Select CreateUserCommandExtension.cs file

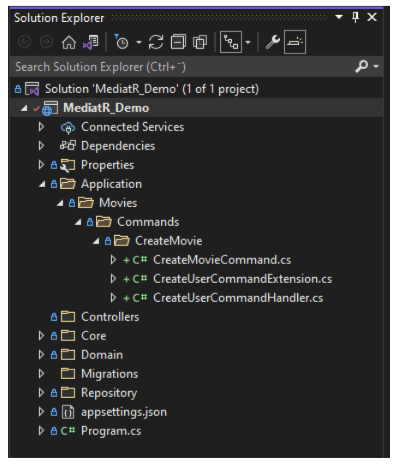(242, 279)
